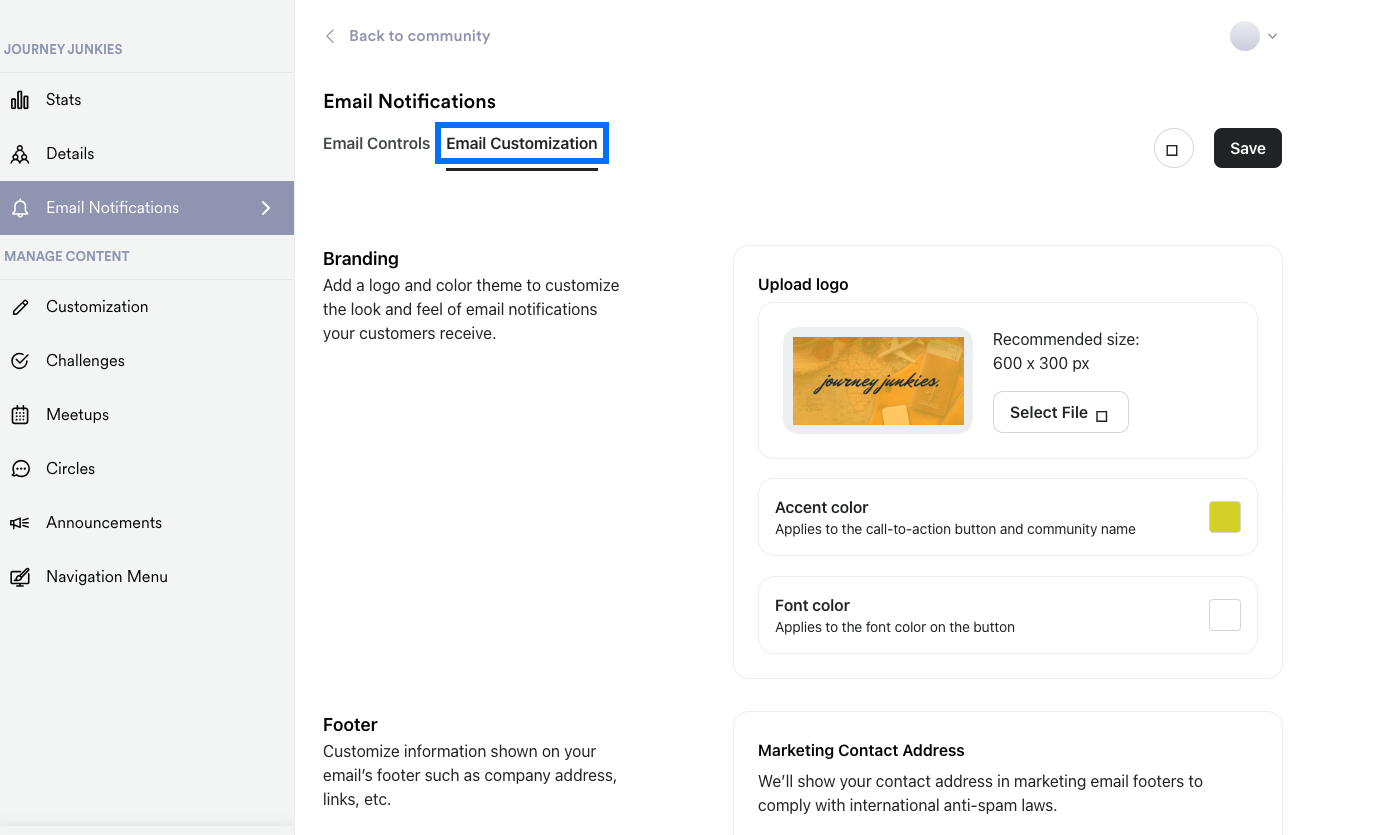Switch to the Email Controls tab
The image size is (1375, 835).
376,143
